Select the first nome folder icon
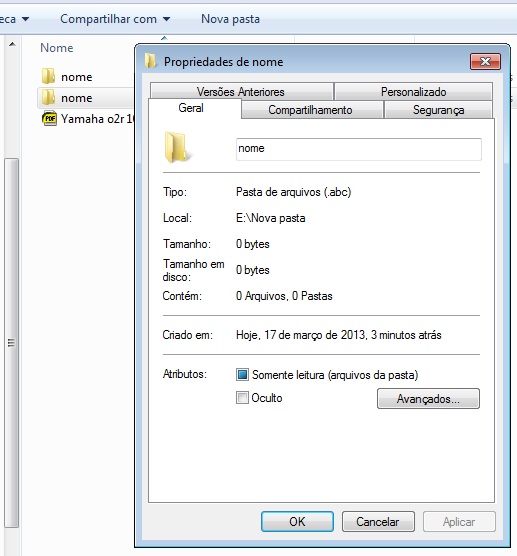This screenshot has height=556, width=517. point(48,76)
